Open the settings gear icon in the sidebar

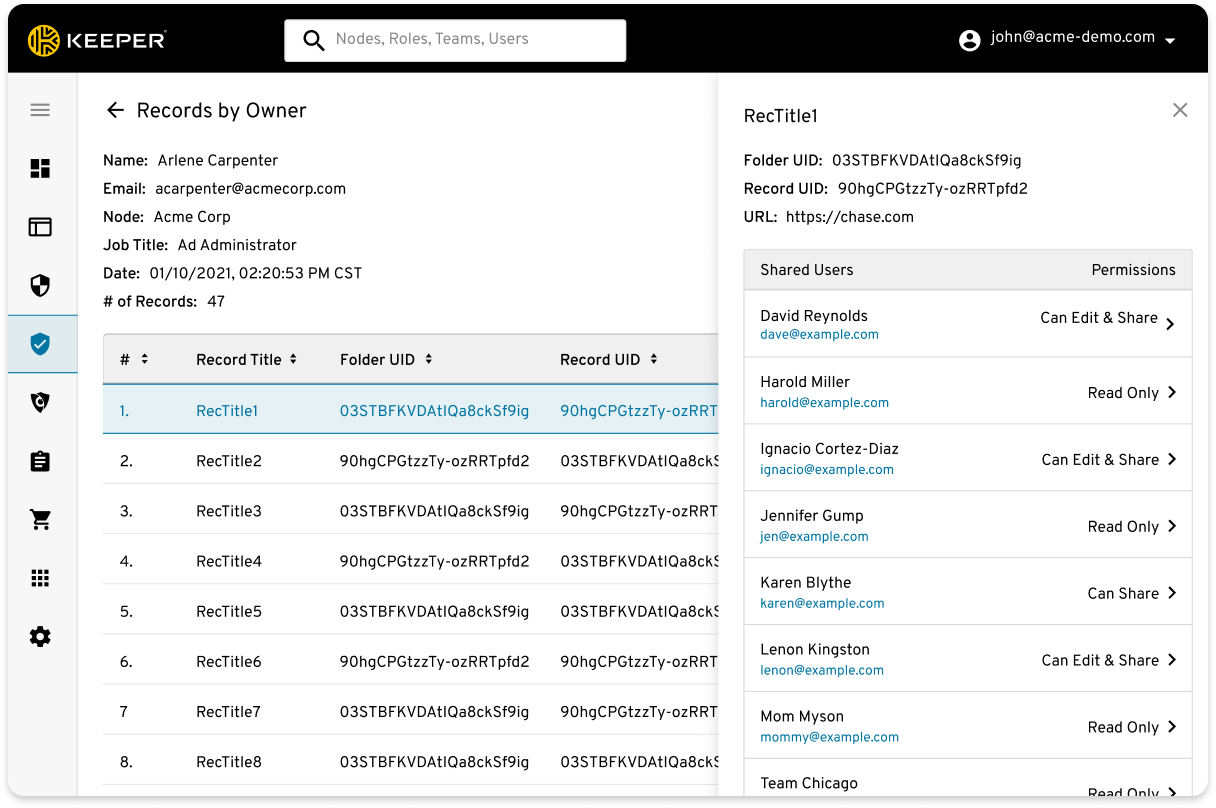40,637
